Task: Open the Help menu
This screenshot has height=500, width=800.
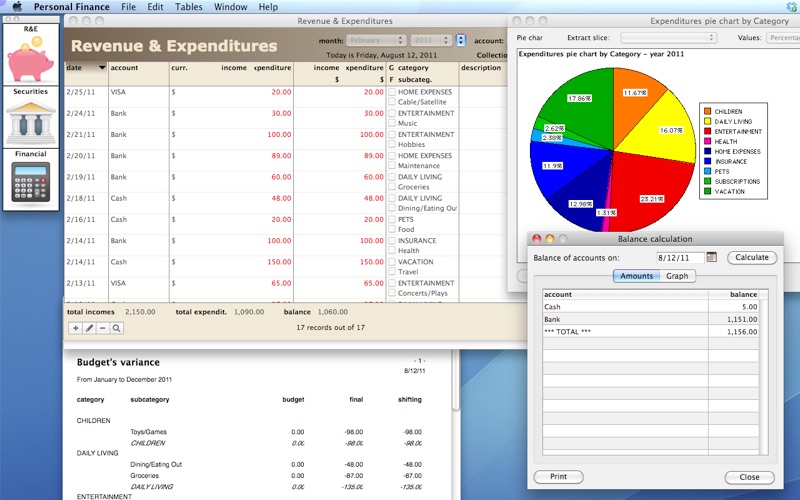Action: point(268,7)
